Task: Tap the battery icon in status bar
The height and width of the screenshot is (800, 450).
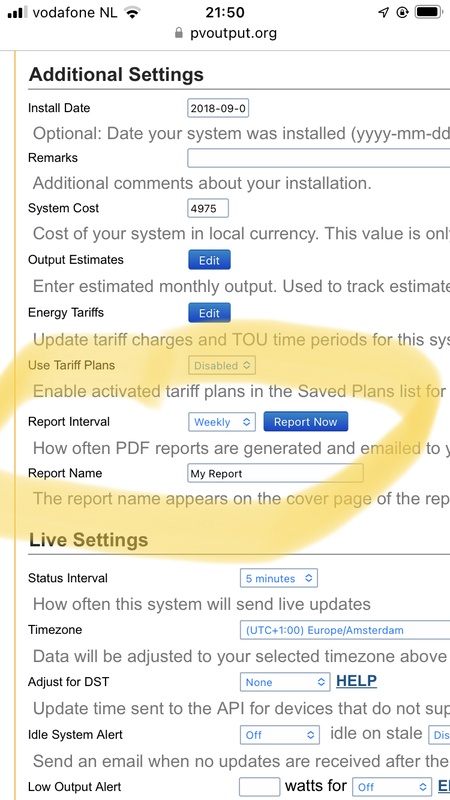Action: click(428, 12)
